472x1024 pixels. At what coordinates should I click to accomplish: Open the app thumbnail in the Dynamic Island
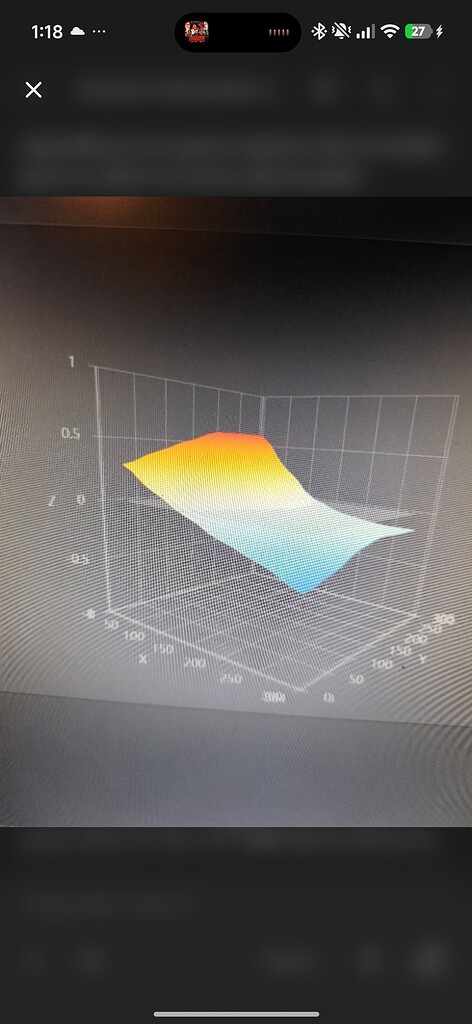(197, 31)
